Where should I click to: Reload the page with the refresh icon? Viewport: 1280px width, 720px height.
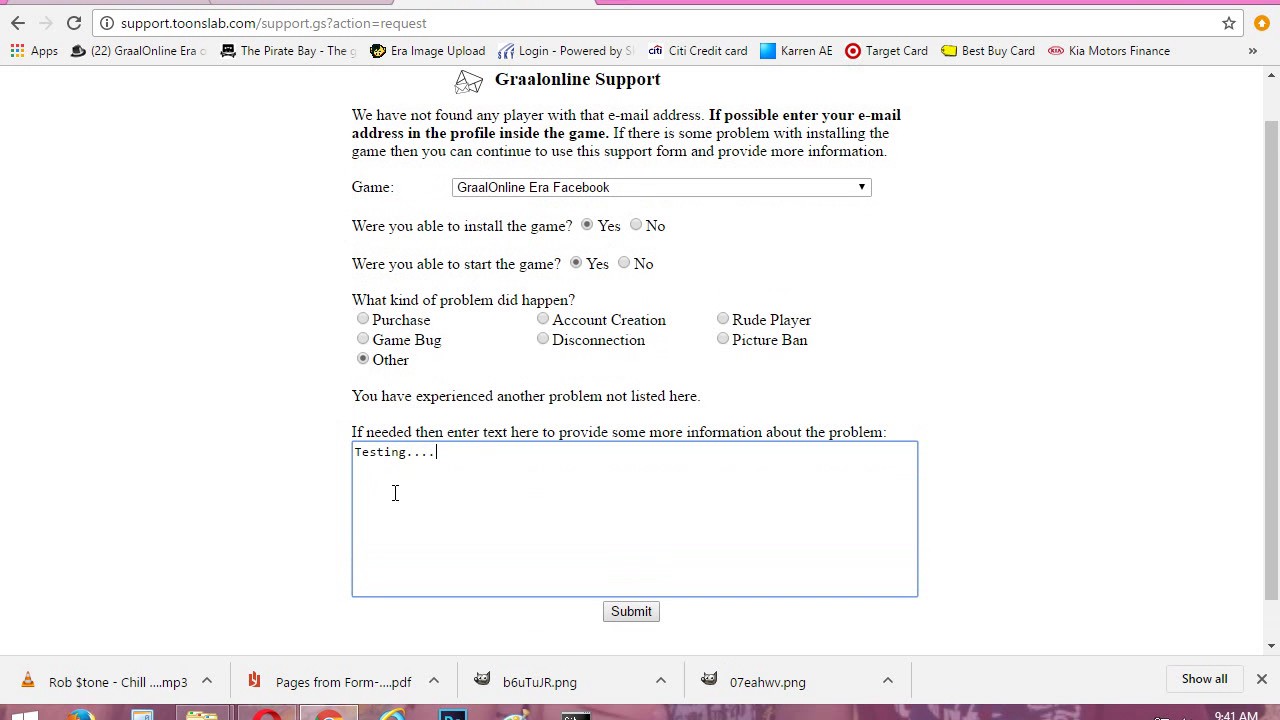(x=74, y=23)
